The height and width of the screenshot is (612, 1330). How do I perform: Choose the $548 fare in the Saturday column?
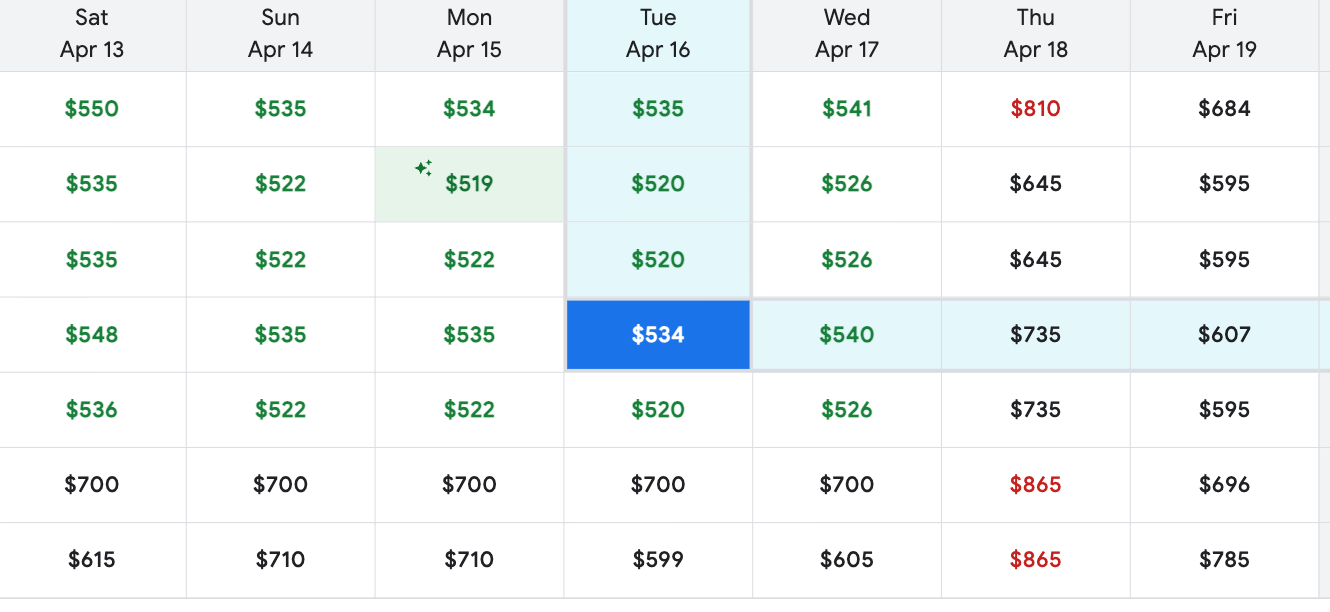(x=92, y=335)
